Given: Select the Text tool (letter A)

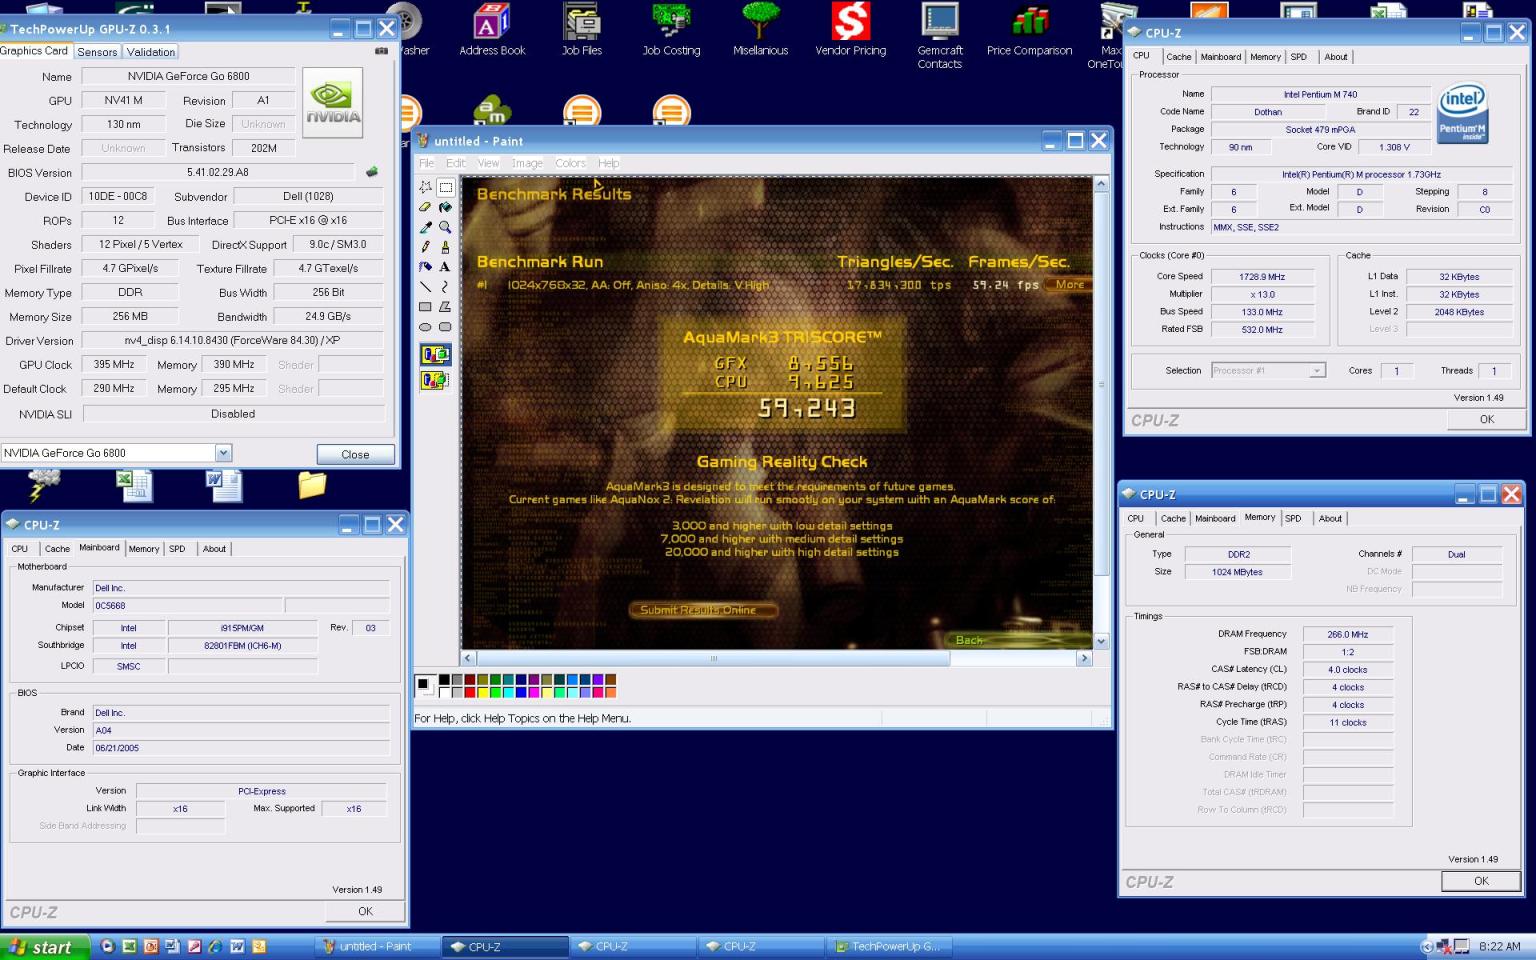Looking at the screenshot, I should (445, 266).
